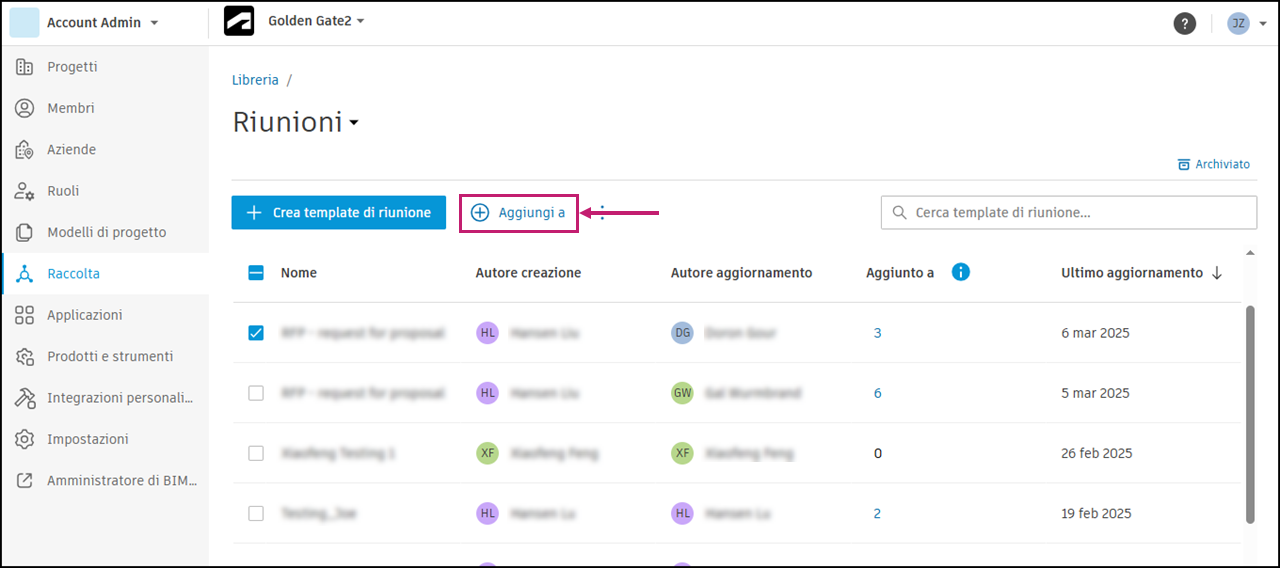Screen dimensions: 1280x568
Task: Click the Progetti sidebar icon
Action: (26, 67)
